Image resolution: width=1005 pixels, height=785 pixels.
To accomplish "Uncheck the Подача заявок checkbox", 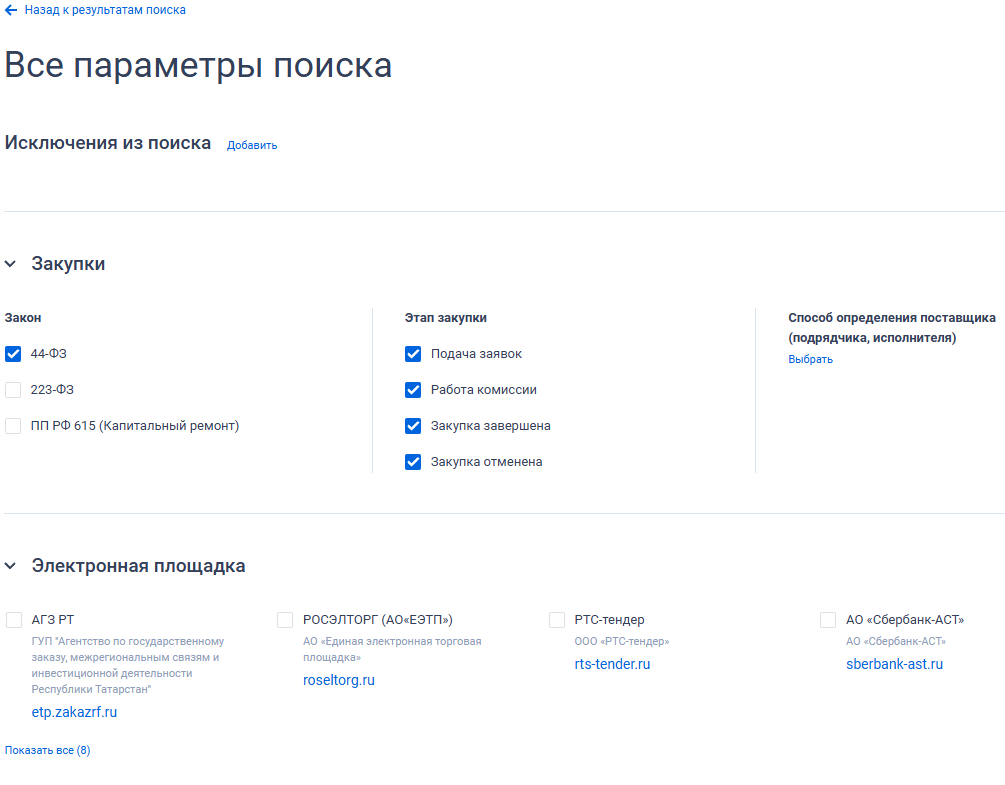I will coord(413,354).
